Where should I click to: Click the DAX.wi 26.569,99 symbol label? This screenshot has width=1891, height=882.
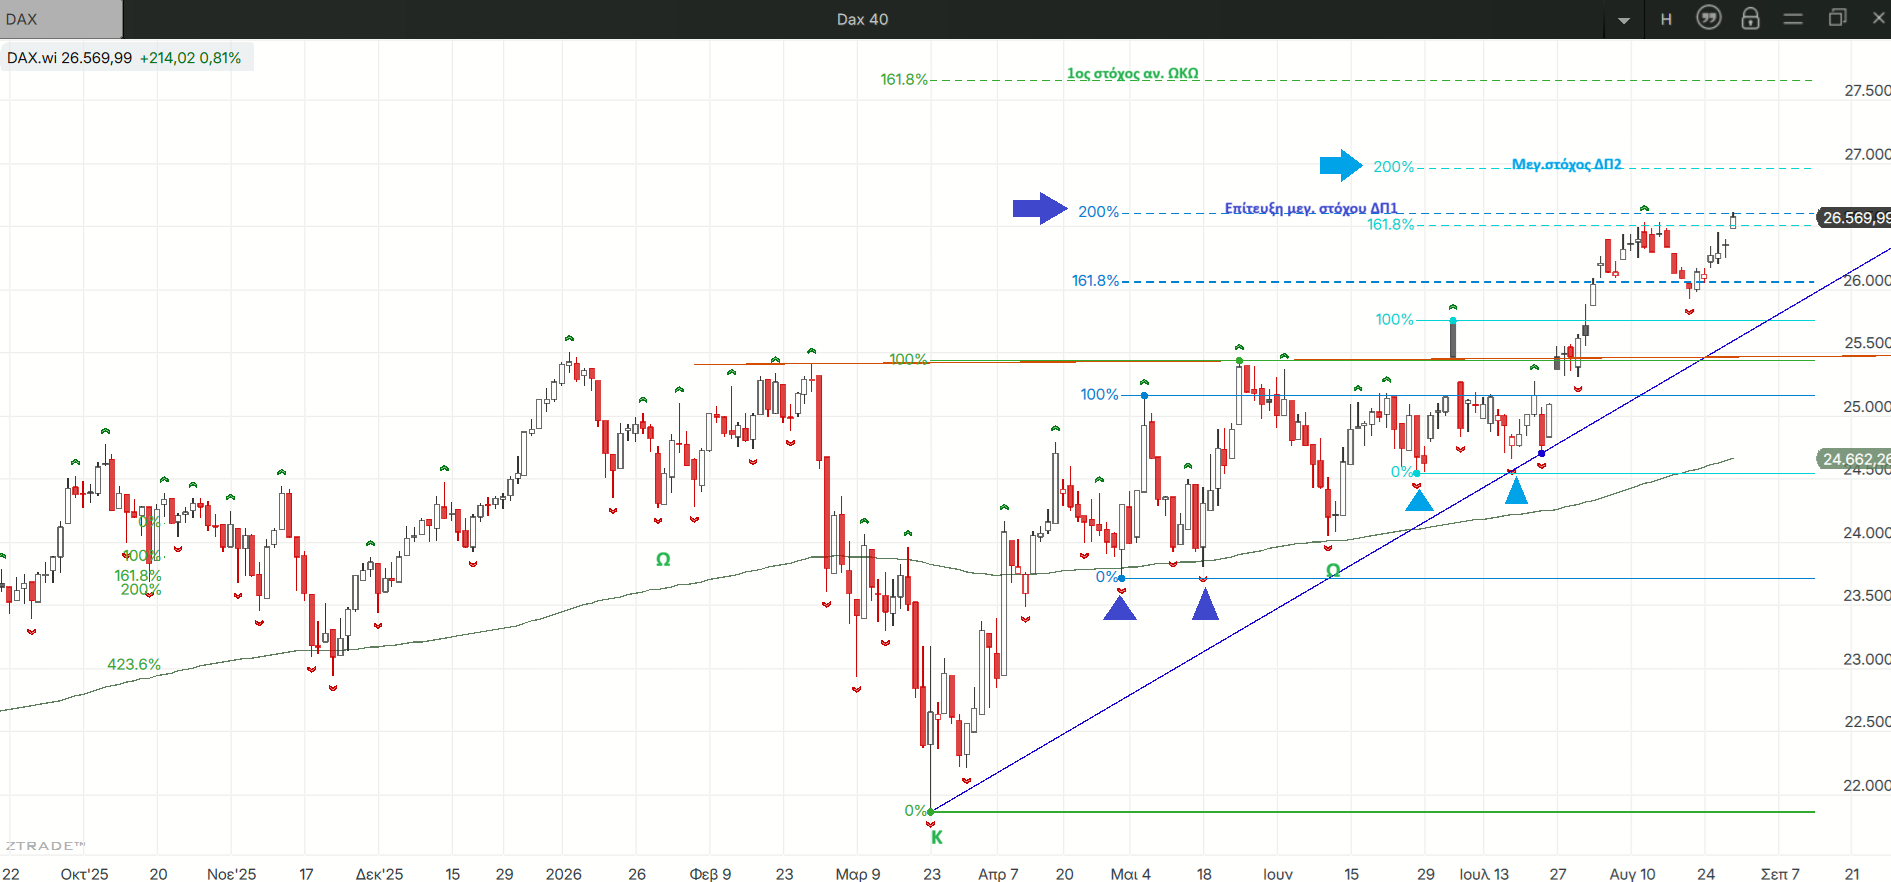point(69,58)
